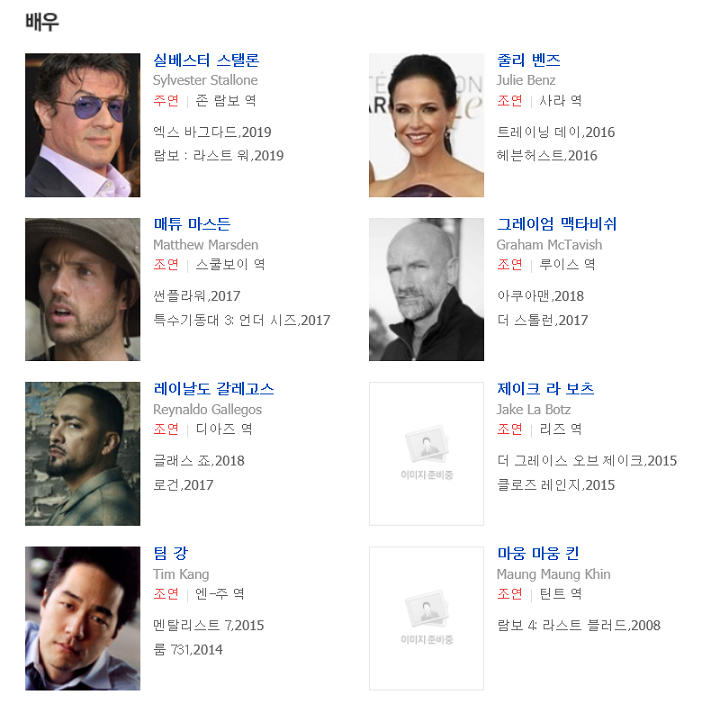
Task: Select the film 람보 : 라스트 워,2019
Action: point(219,156)
